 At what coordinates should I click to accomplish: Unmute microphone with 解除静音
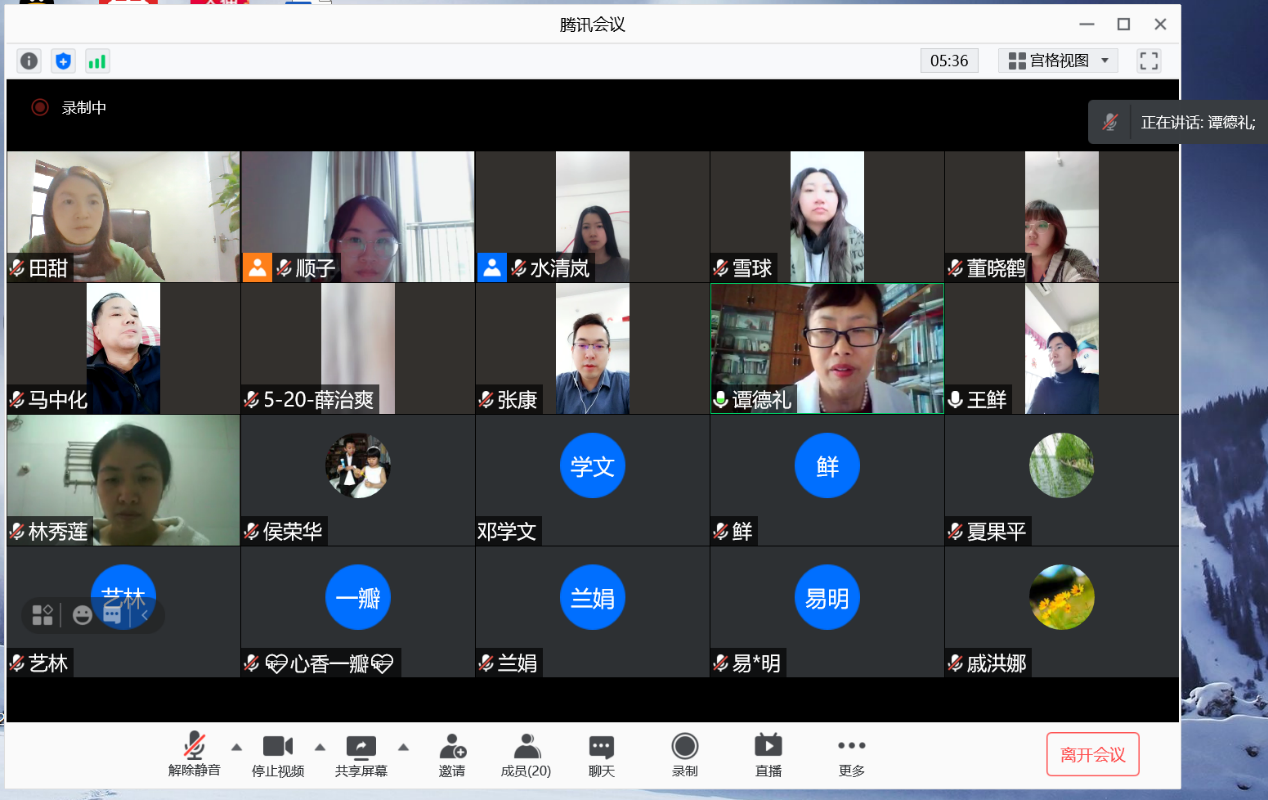(194, 754)
